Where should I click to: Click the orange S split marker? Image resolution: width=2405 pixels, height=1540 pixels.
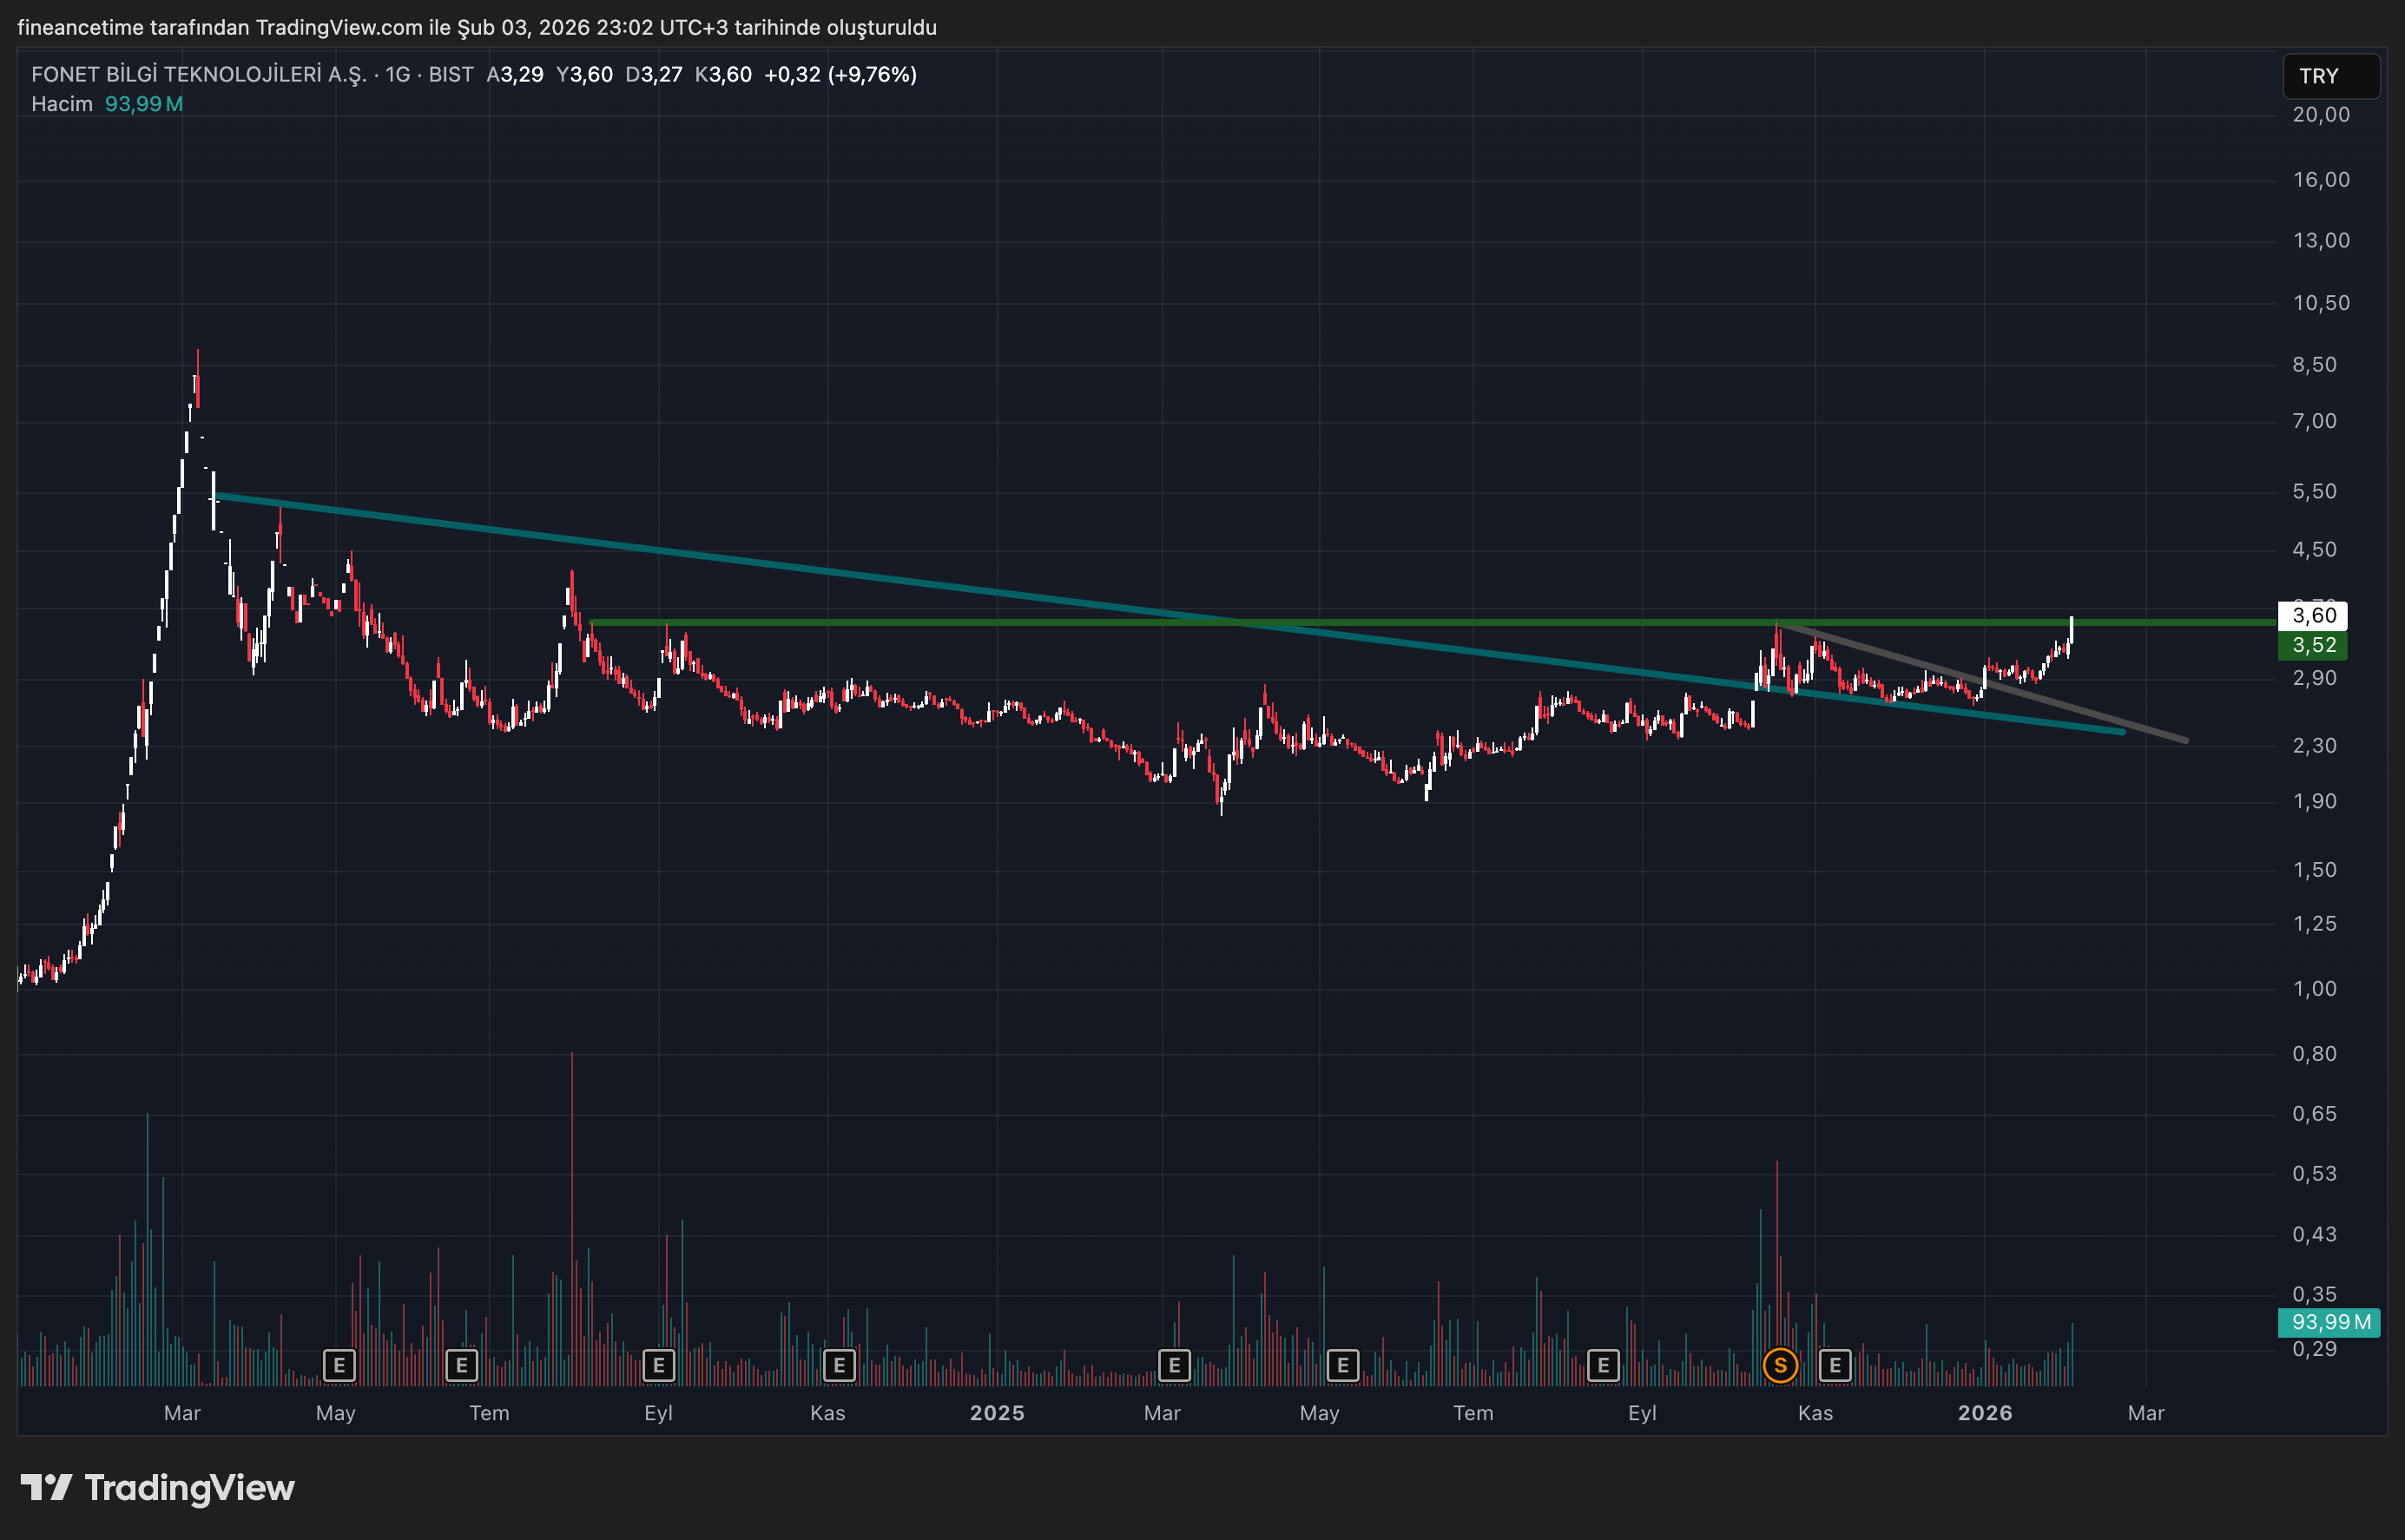pos(1780,1365)
